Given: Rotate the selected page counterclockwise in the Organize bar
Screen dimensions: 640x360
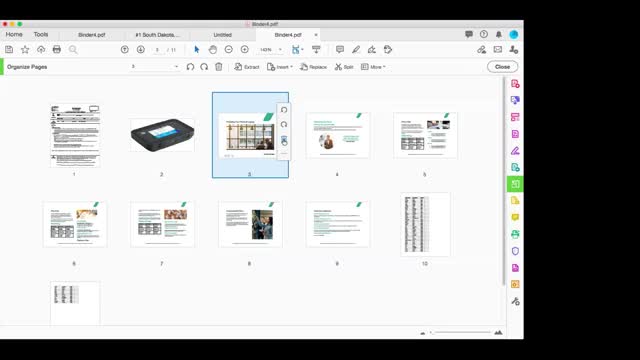Looking at the screenshot, I should [190, 67].
